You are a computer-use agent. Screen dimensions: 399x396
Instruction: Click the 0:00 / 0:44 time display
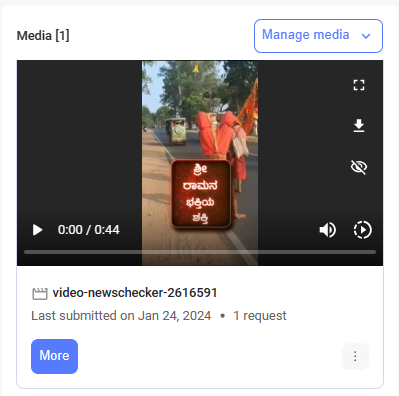point(89,230)
